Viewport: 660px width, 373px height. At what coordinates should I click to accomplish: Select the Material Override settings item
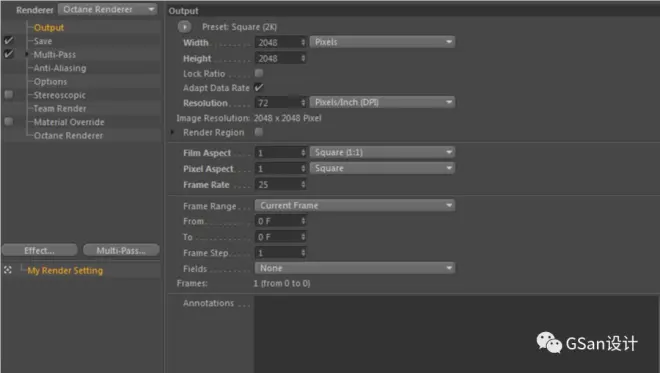[69, 122]
